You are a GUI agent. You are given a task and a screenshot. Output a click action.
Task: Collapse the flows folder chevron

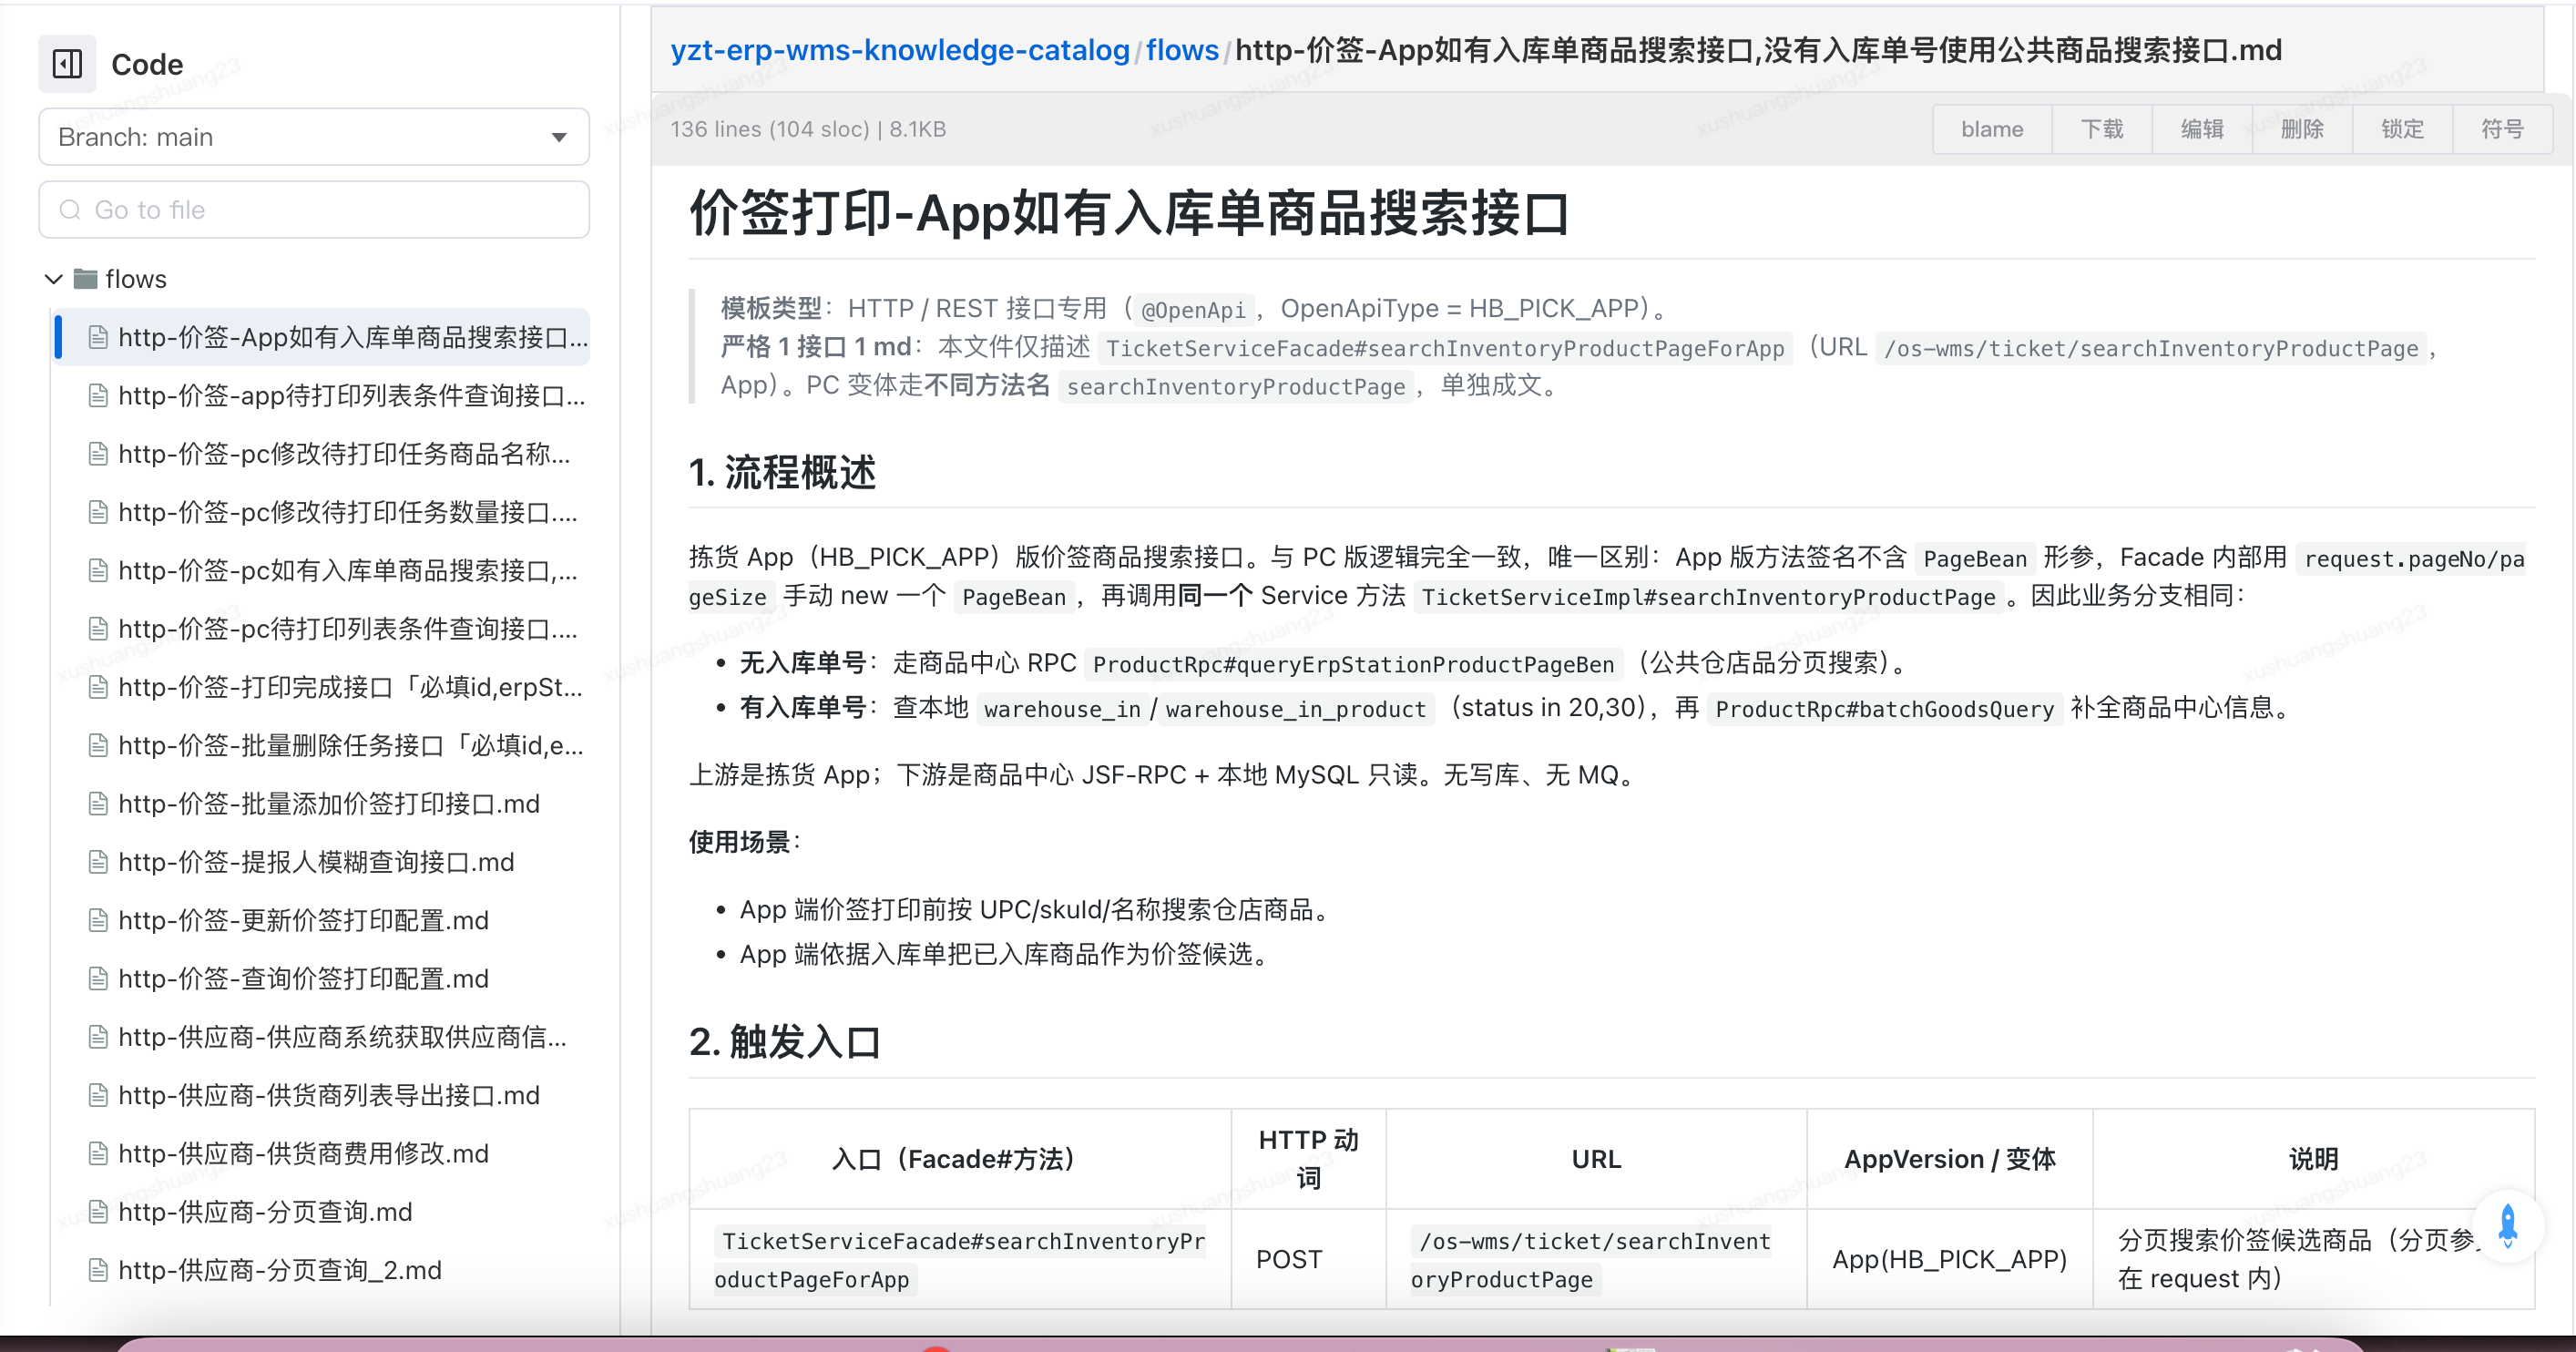(x=54, y=278)
